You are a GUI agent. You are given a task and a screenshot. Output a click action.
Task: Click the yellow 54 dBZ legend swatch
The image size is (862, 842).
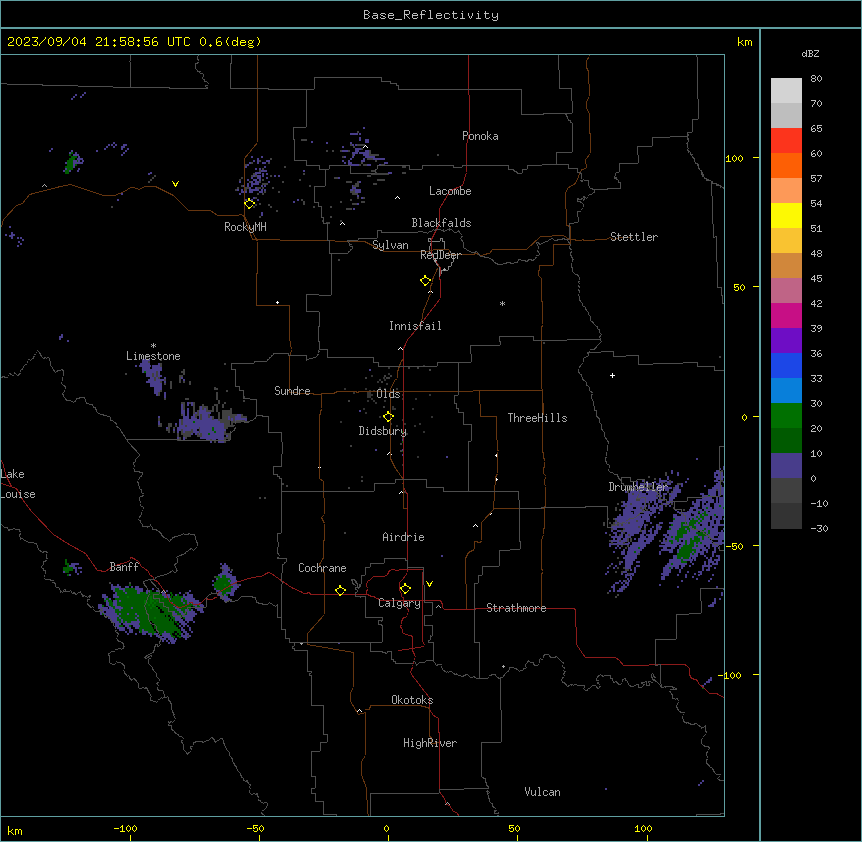pyautogui.click(x=786, y=215)
